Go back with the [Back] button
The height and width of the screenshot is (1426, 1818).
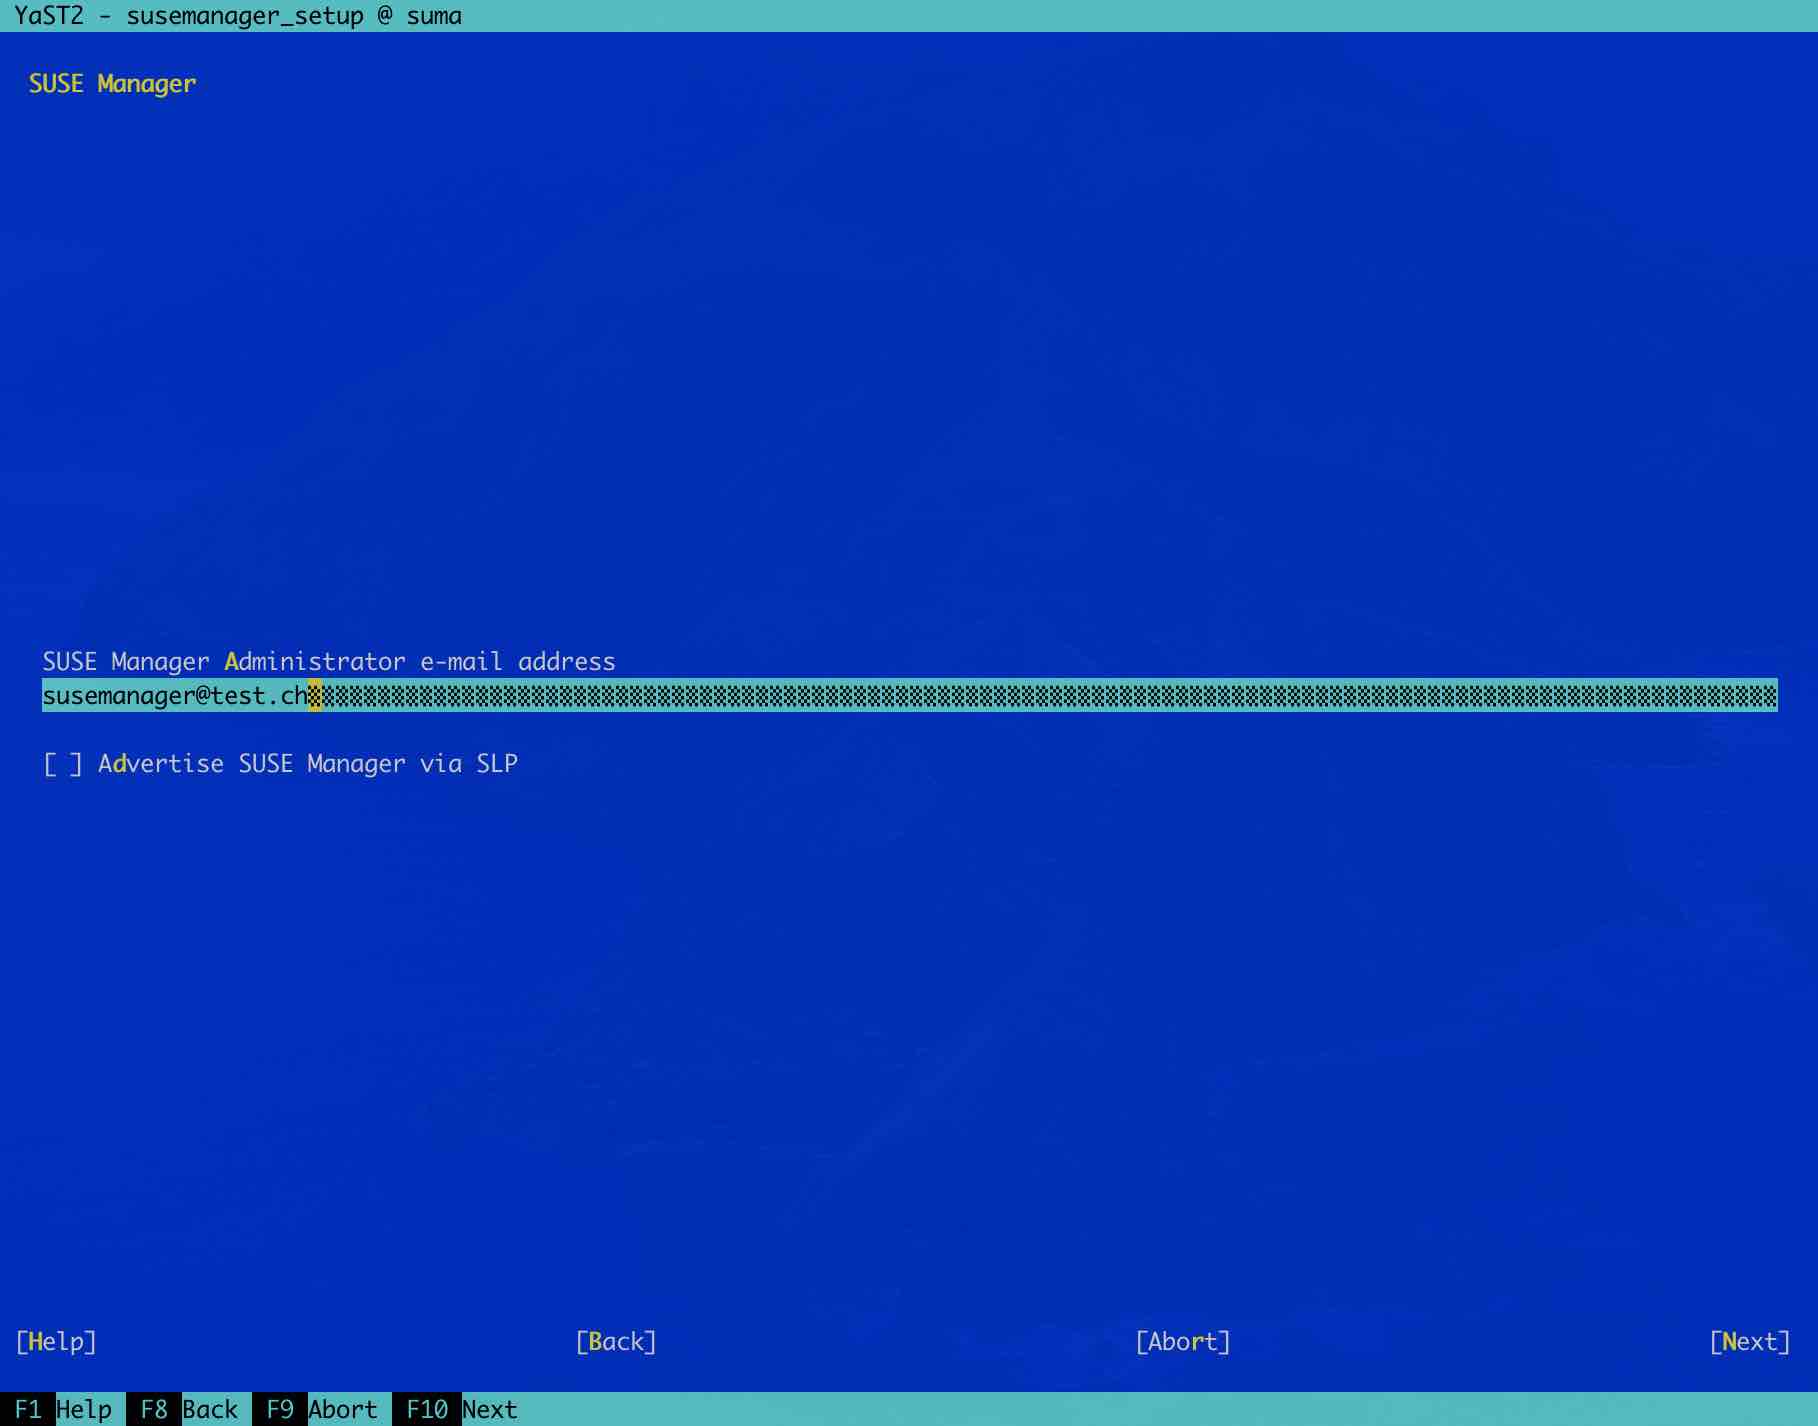click(616, 1342)
